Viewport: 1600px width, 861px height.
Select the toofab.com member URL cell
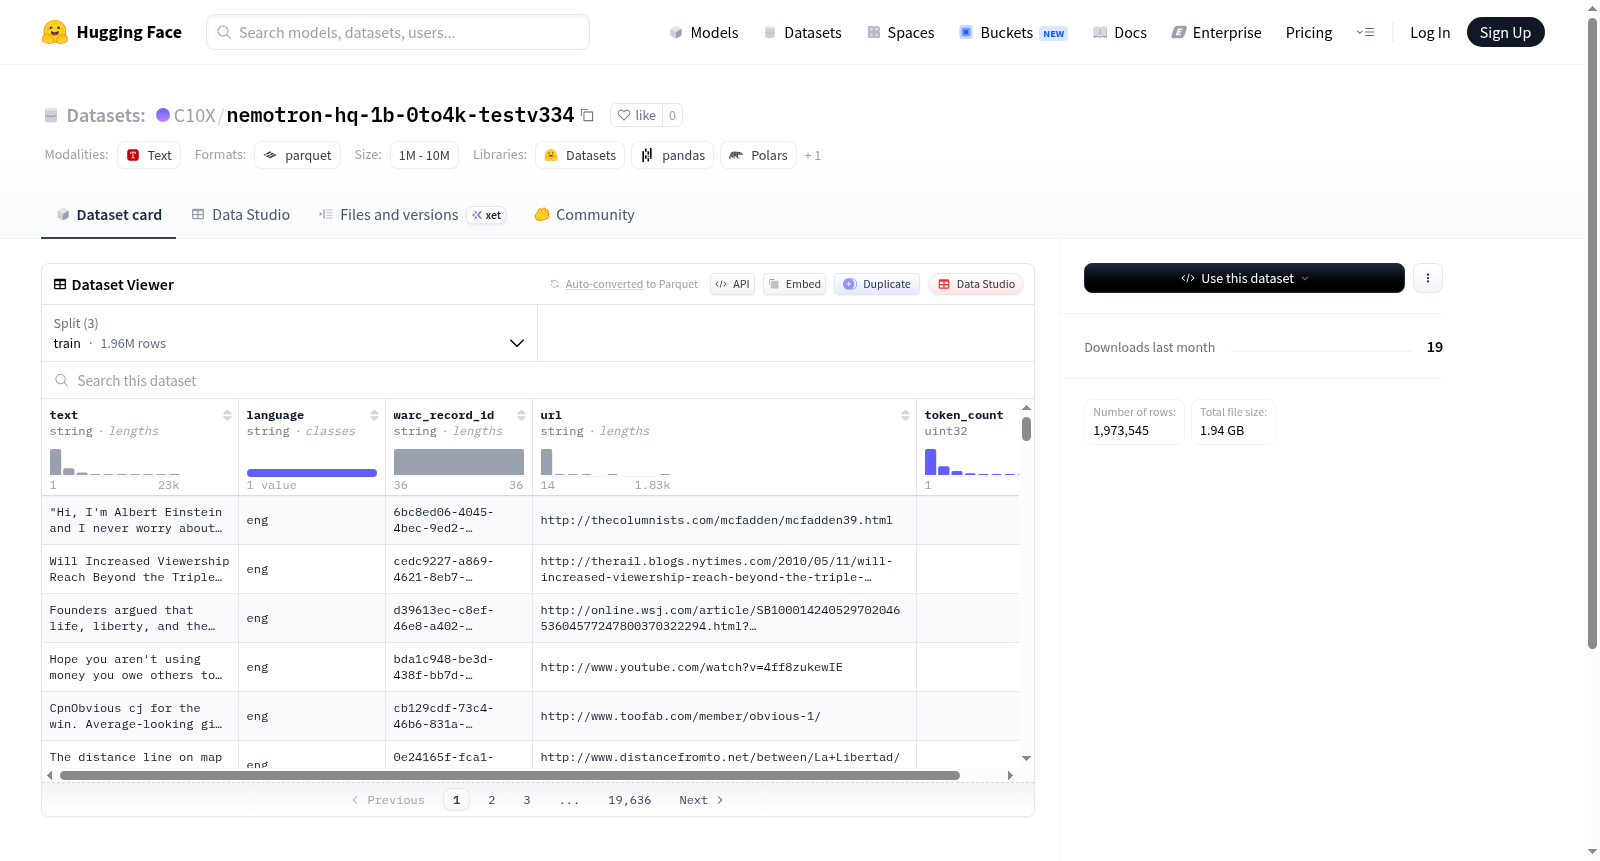pos(724,716)
